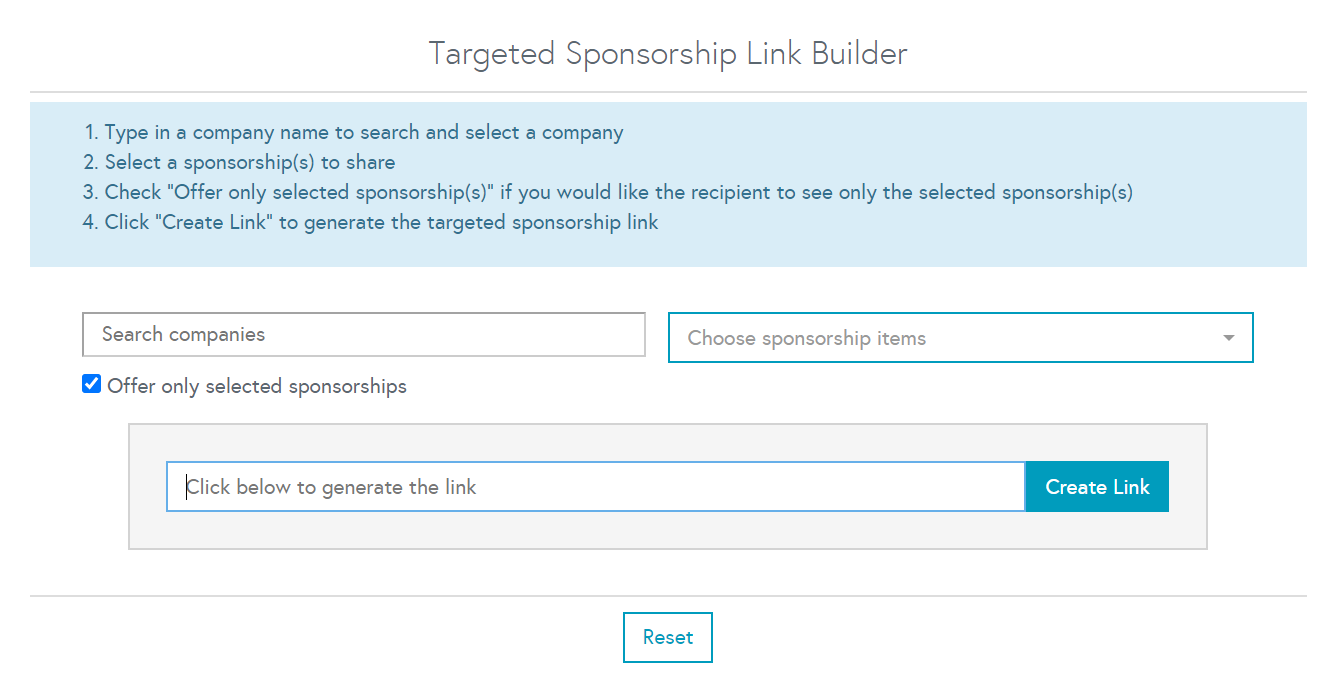
Task: Open the Choose sponsorship items dropdown
Action: tap(940, 338)
